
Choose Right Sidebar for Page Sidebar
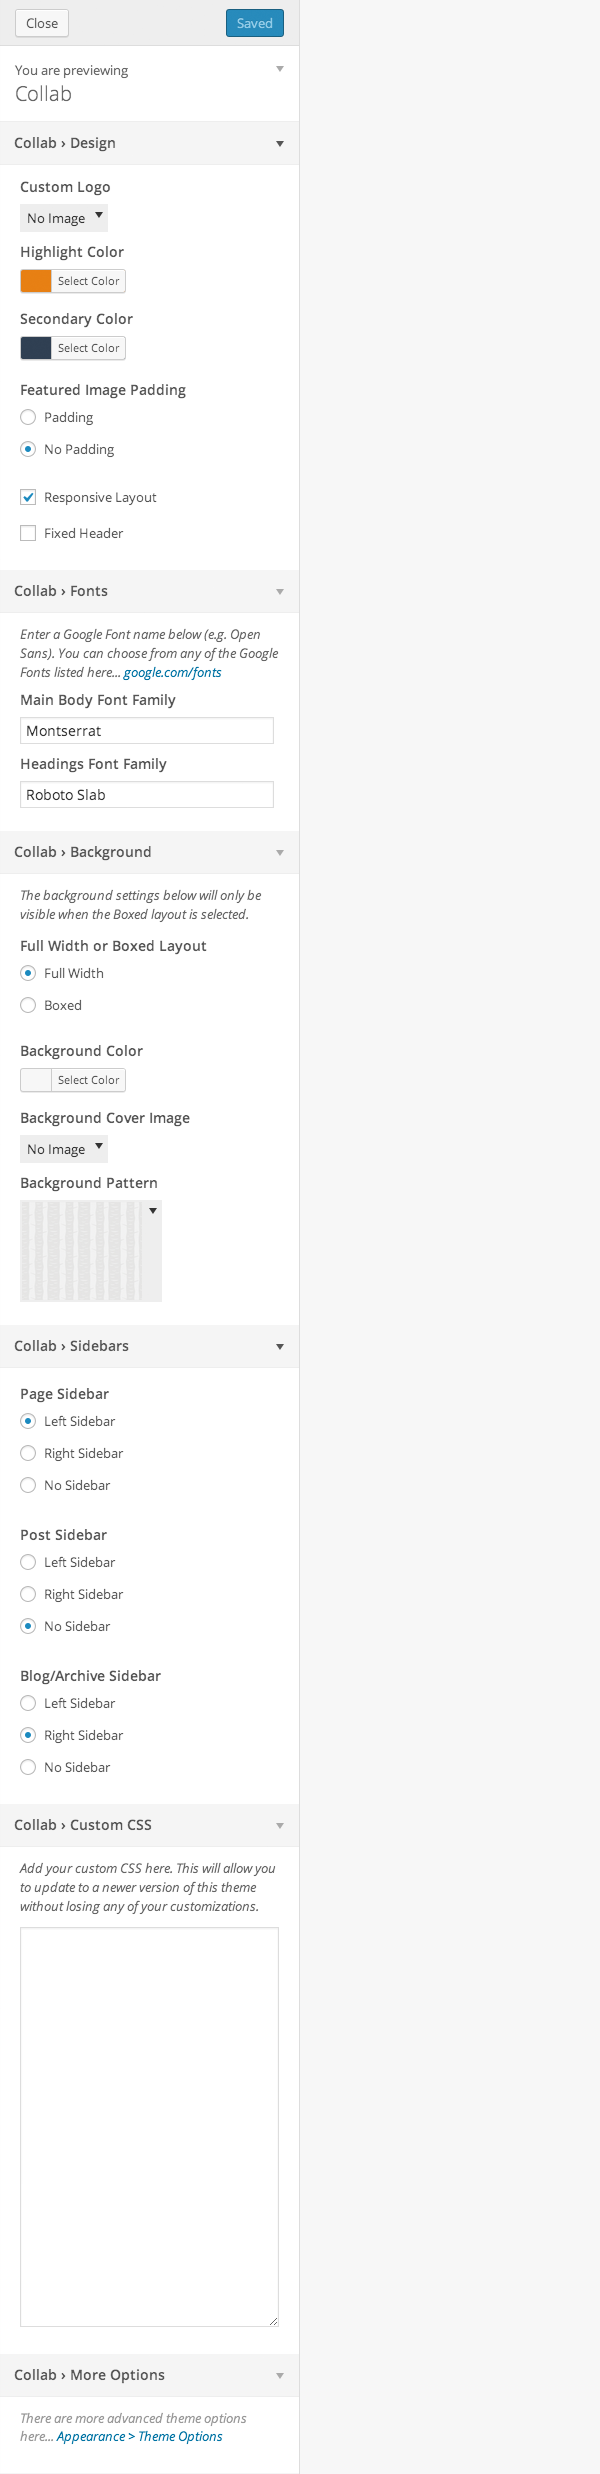click(28, 1453)
